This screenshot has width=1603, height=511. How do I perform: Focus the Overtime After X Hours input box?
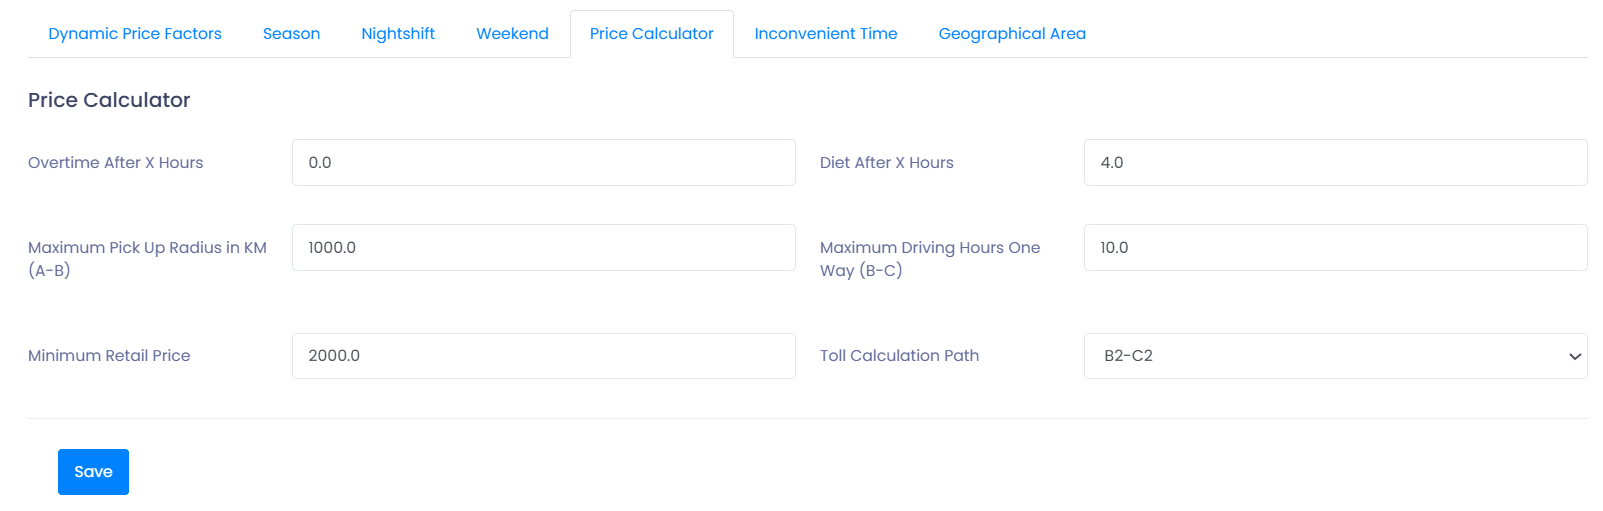(543, 163)
